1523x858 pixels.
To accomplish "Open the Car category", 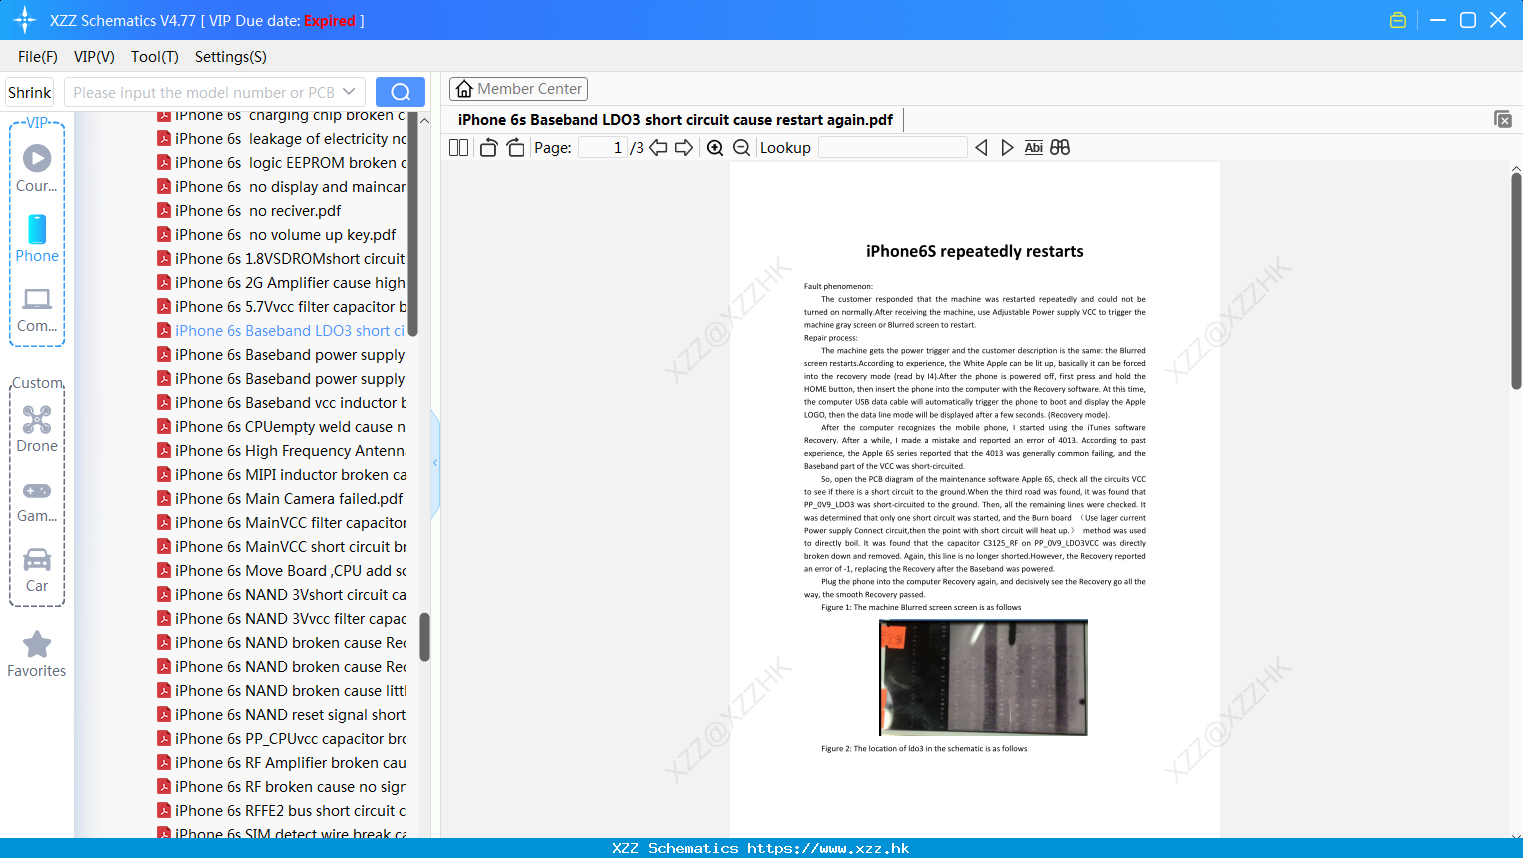I will tap(37, 570).
